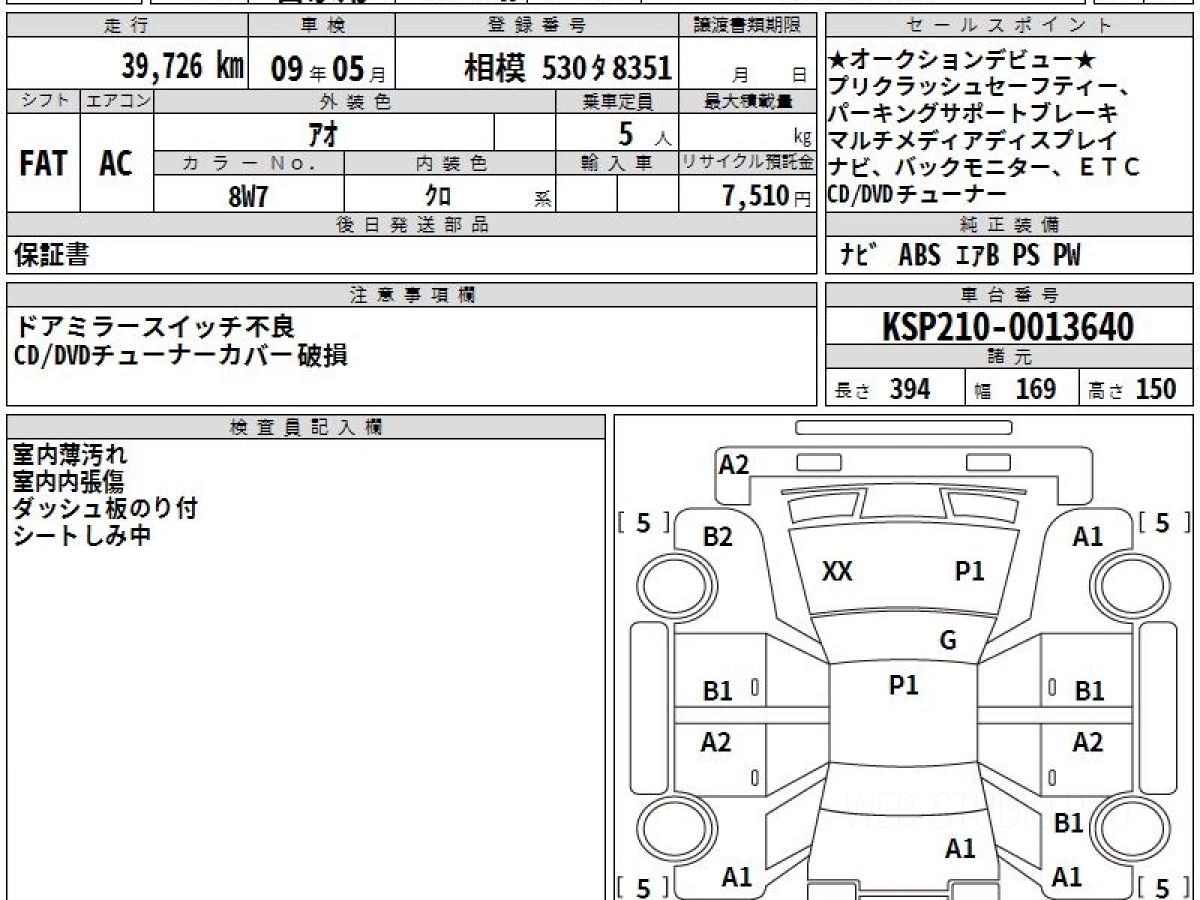Click the XX mark on the hood
Viewport: 1200px width, 900px height.
837,572
